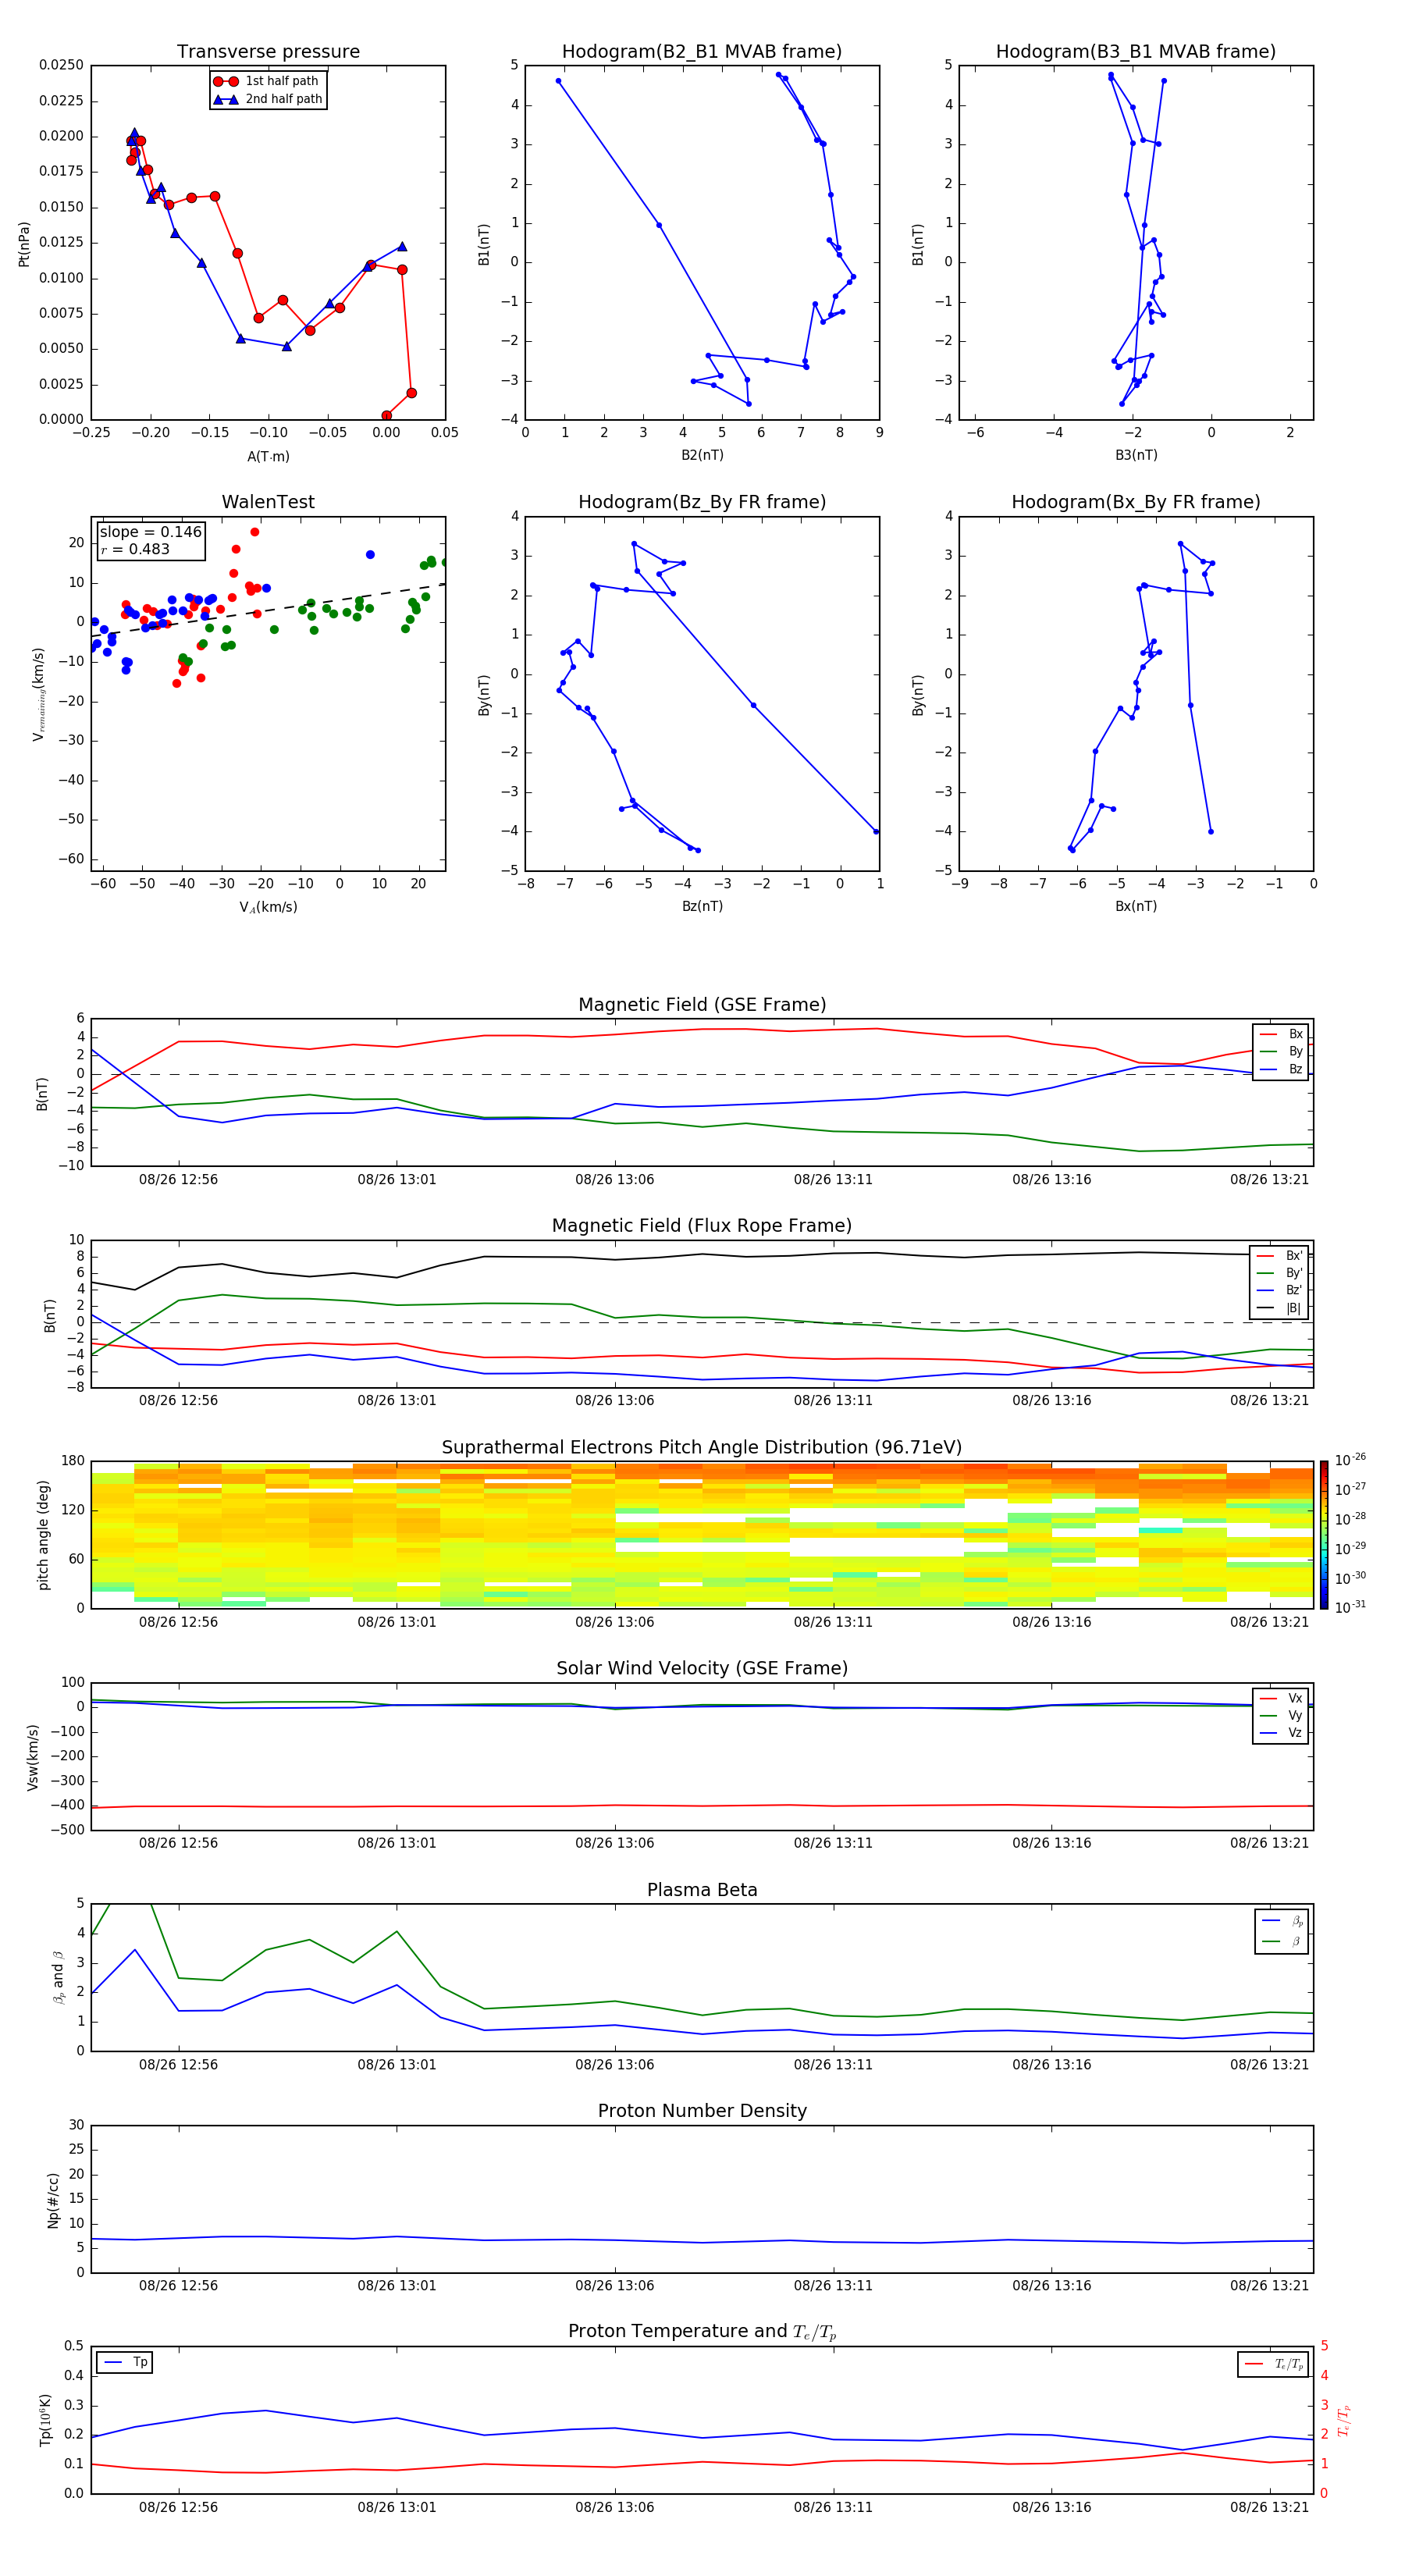Click the "V_A(km/s)" x-axis label
The width and height of the screenshot is (1405, 2576).
click(x=268, y=907)
